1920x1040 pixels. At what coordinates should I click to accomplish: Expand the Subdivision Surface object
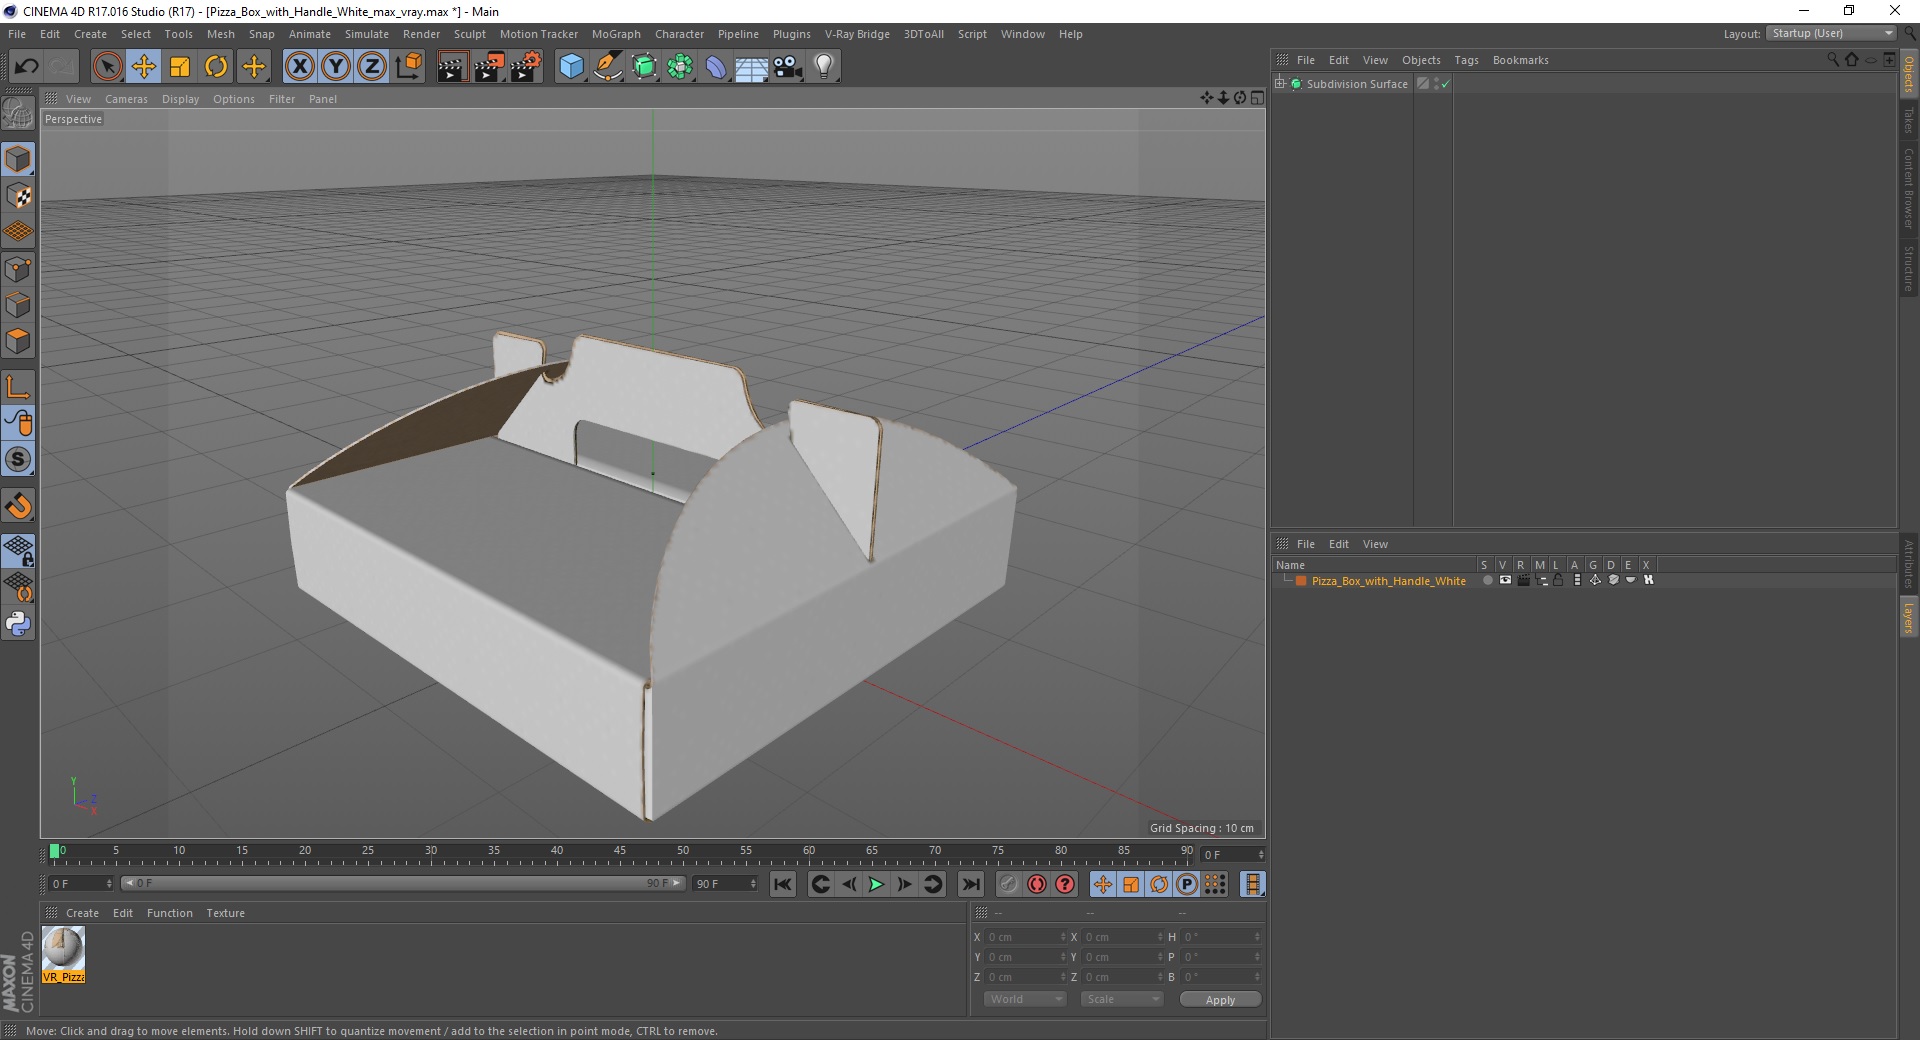1280,84
